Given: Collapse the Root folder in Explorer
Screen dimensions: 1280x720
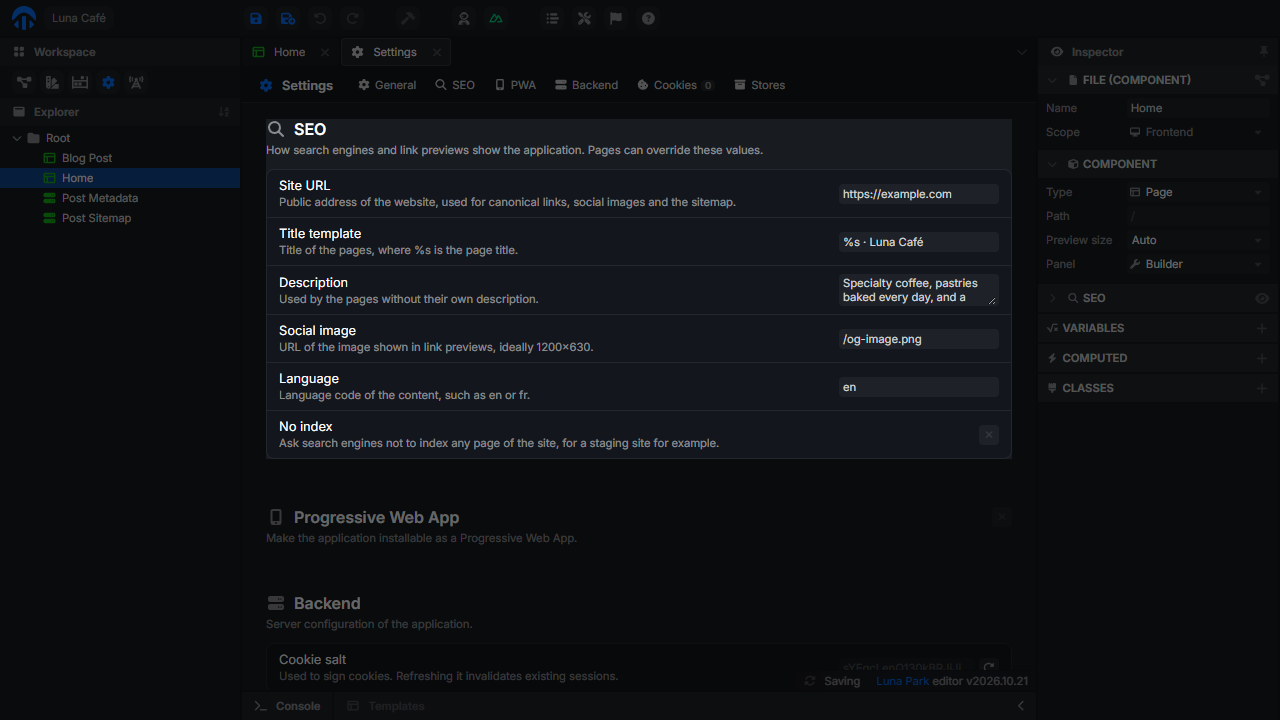Looking at the screenshot, I should [17, 138].
